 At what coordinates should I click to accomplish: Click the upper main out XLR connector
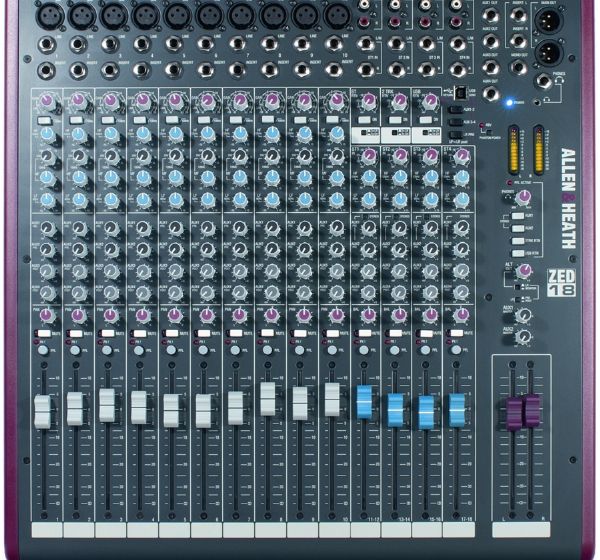[x=549, y=19]
